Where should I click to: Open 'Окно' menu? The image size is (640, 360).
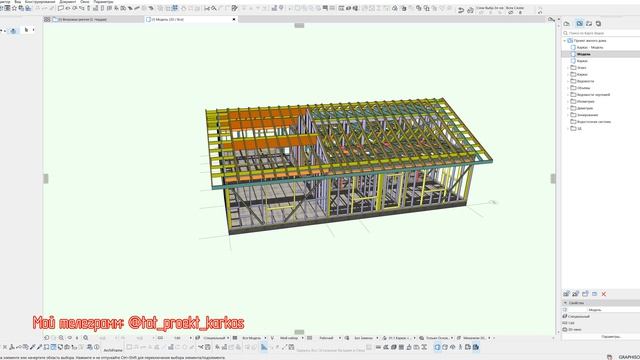pyautogui.click(x=85, y=2)
